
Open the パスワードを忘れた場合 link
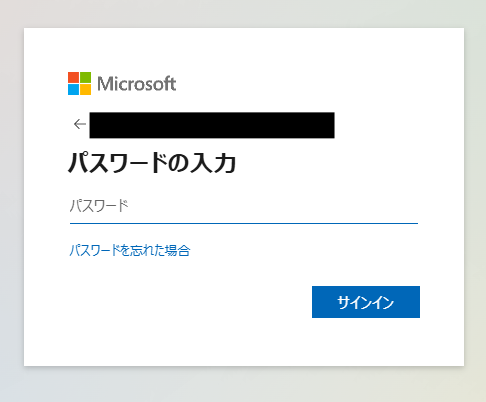click(130, 250)
